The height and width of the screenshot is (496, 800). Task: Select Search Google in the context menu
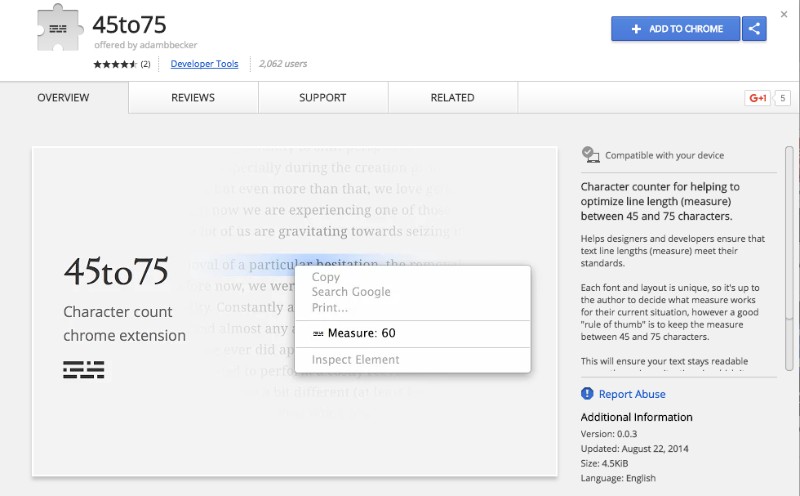point(412,292)
